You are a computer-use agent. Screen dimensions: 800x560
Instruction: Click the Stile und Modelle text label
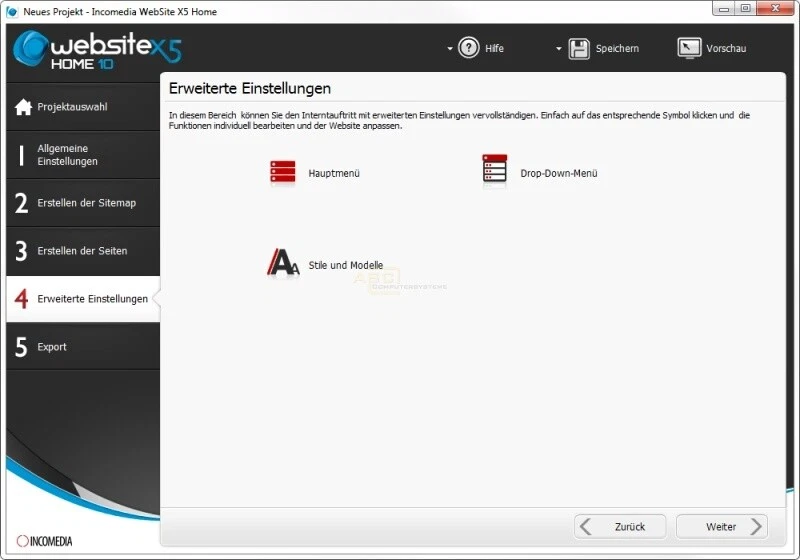(345, 265)
